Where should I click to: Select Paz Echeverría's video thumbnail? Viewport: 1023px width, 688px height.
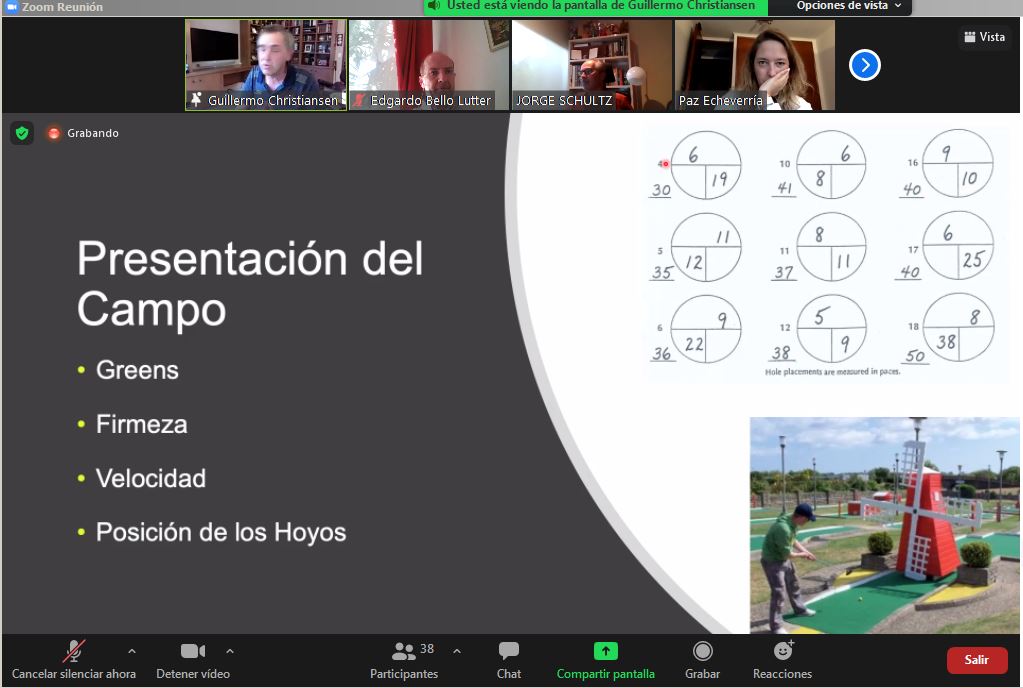[x=755, y=64]
